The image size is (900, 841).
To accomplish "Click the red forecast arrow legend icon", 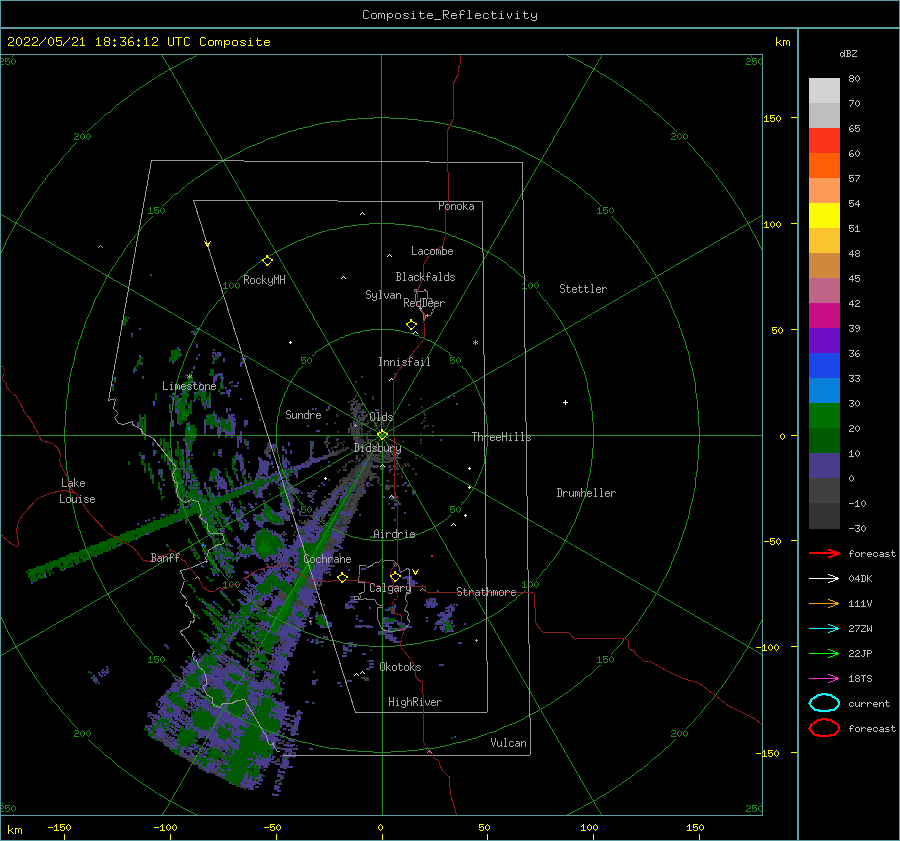I will click(824, 553).
